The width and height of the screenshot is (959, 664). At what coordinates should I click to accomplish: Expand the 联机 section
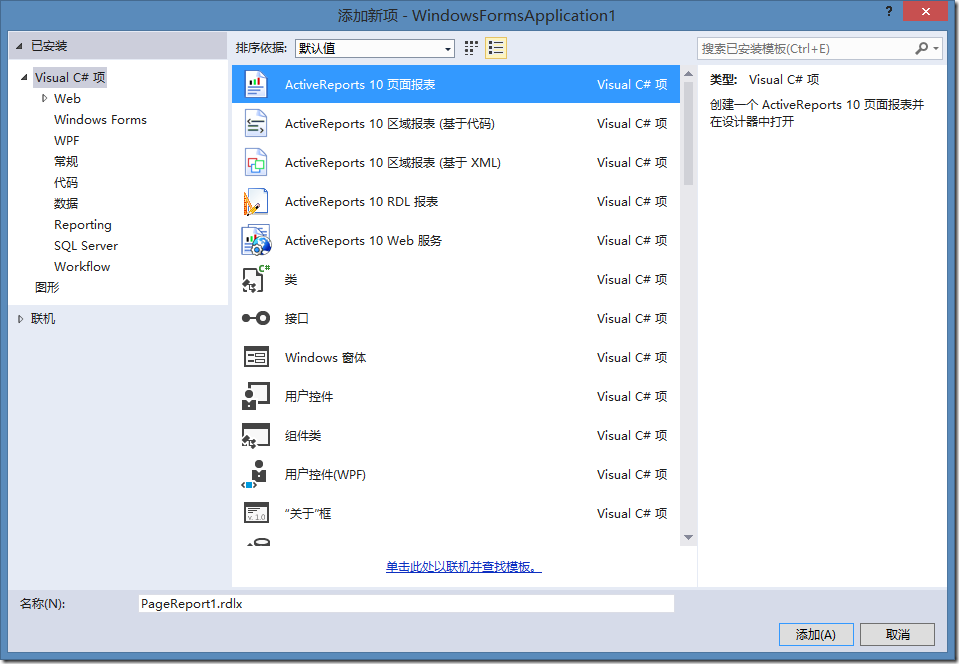20,319
